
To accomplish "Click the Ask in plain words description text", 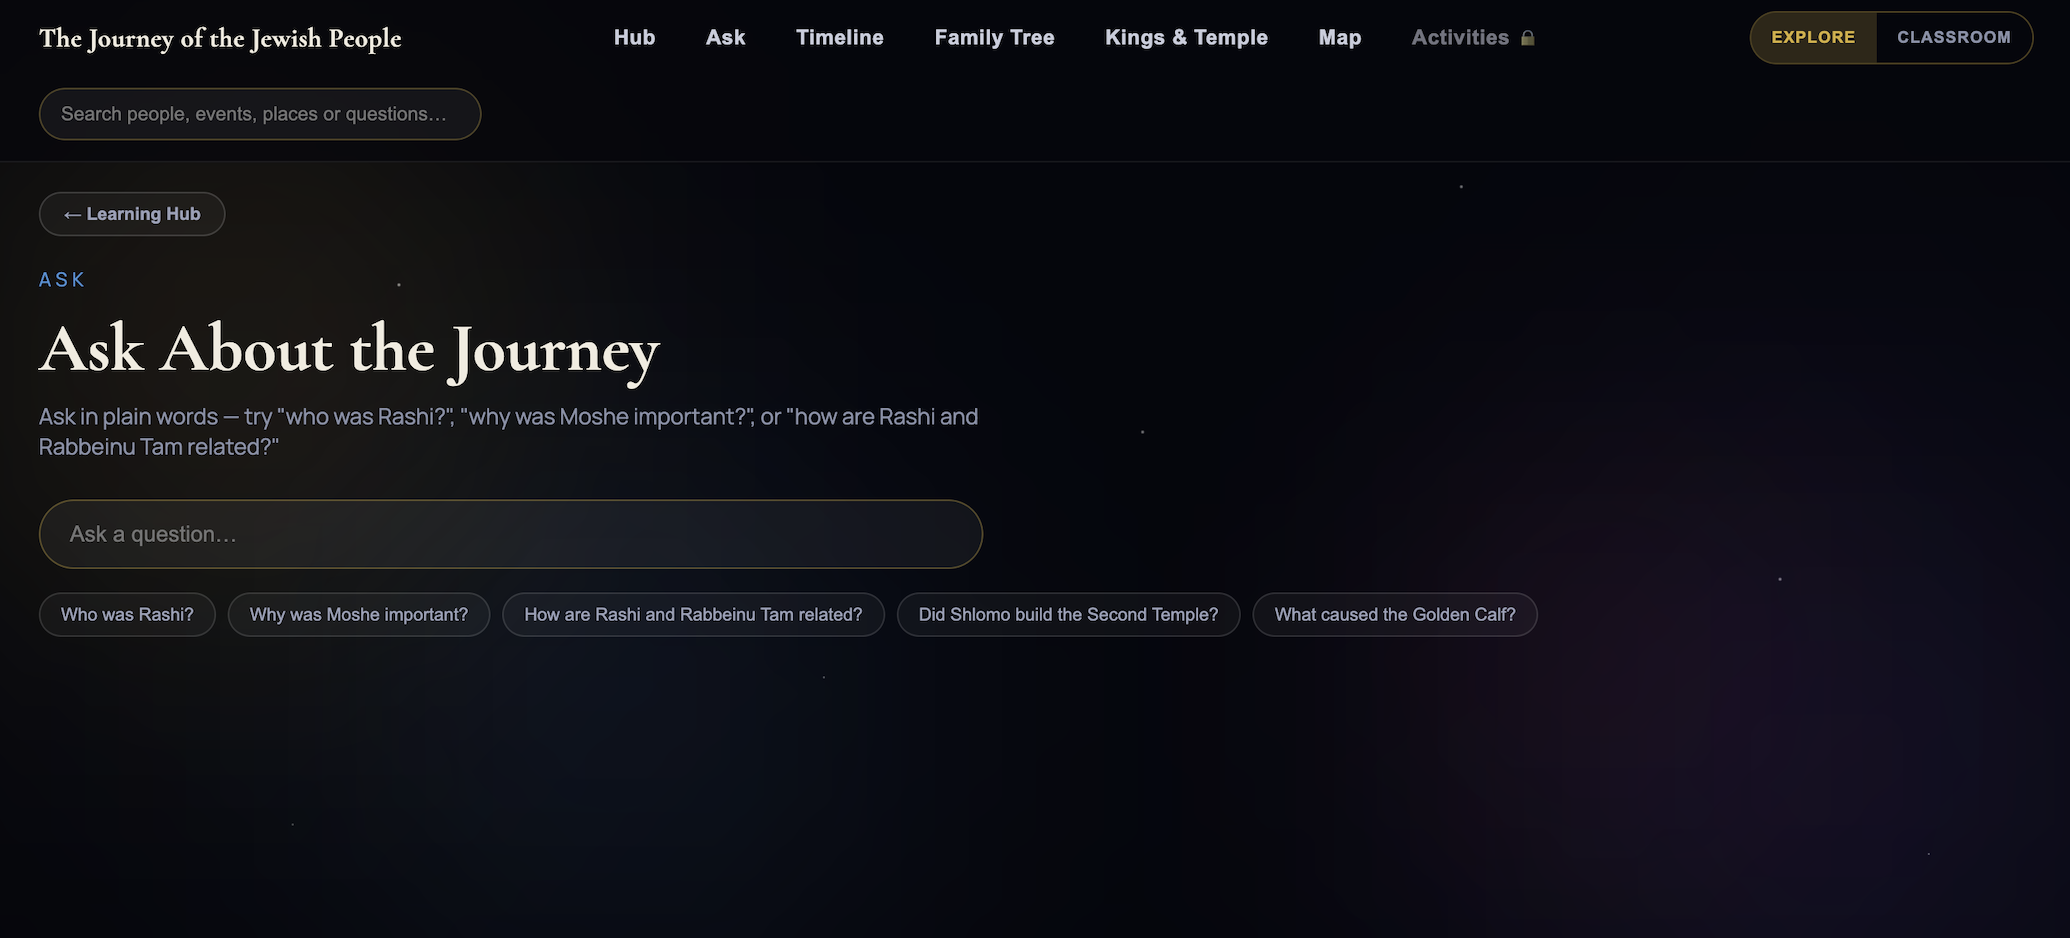I will (508, 431).
